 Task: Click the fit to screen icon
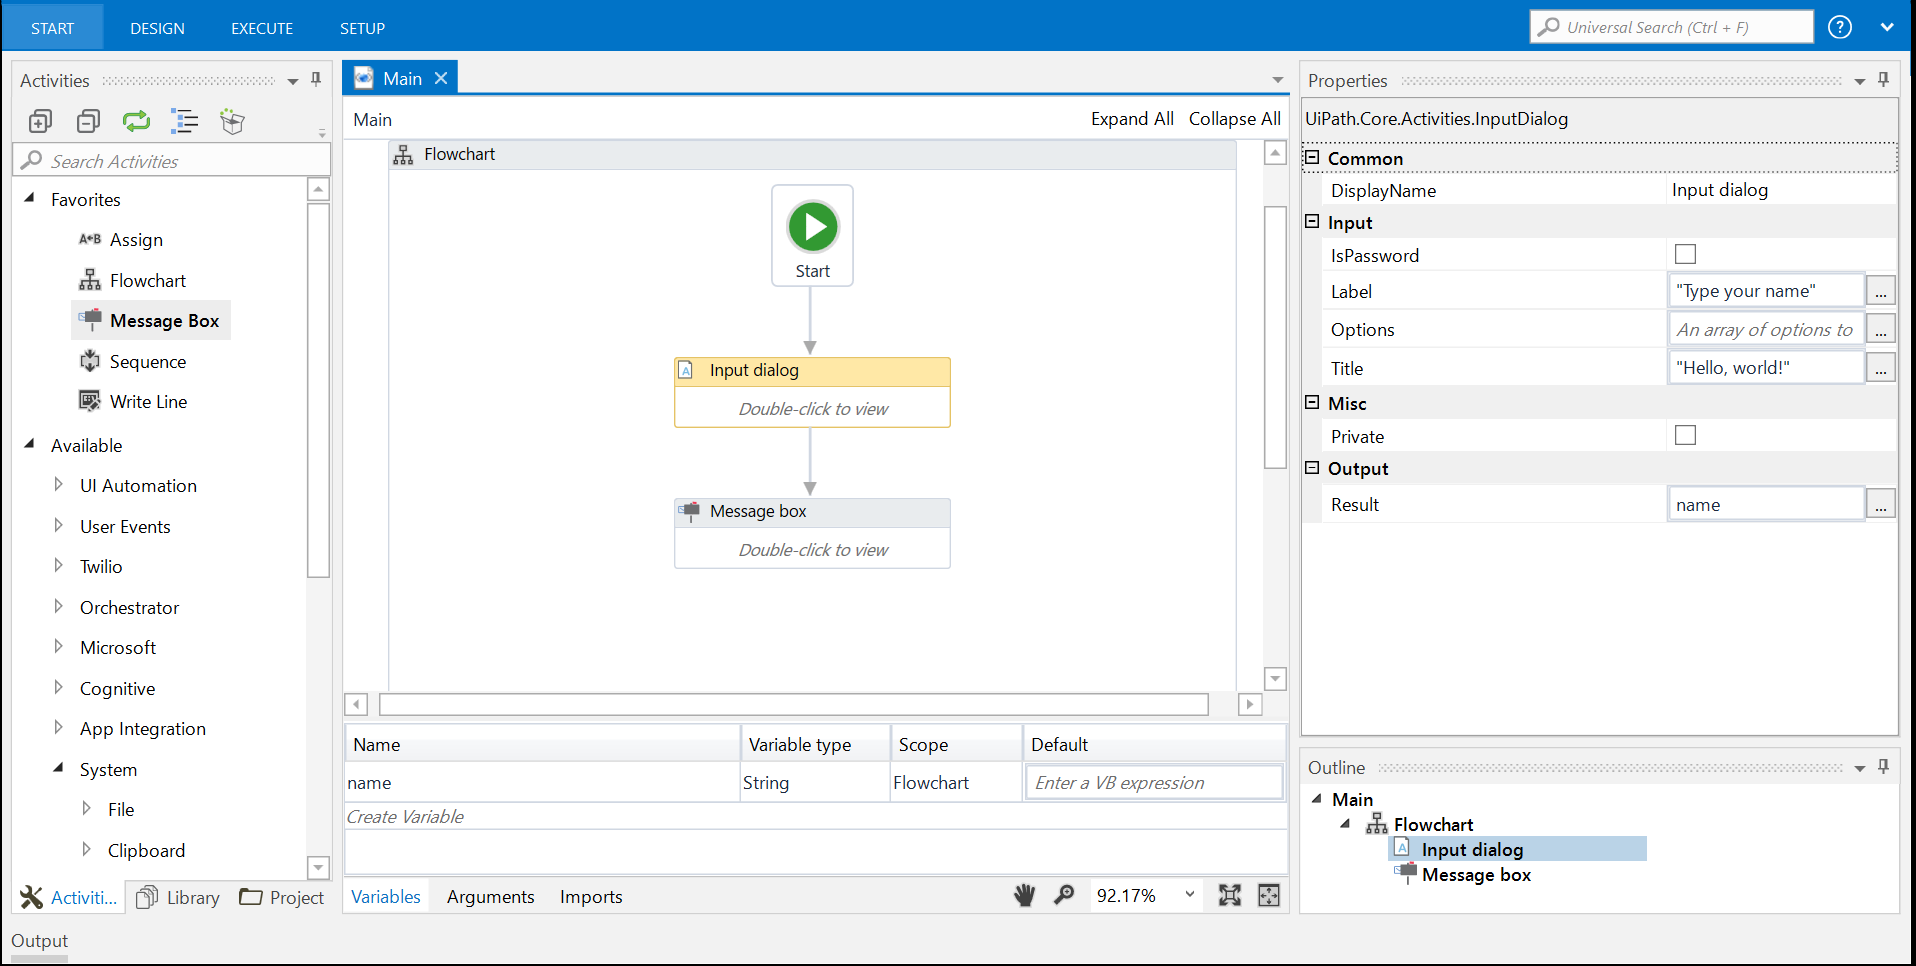[1230, 896]
